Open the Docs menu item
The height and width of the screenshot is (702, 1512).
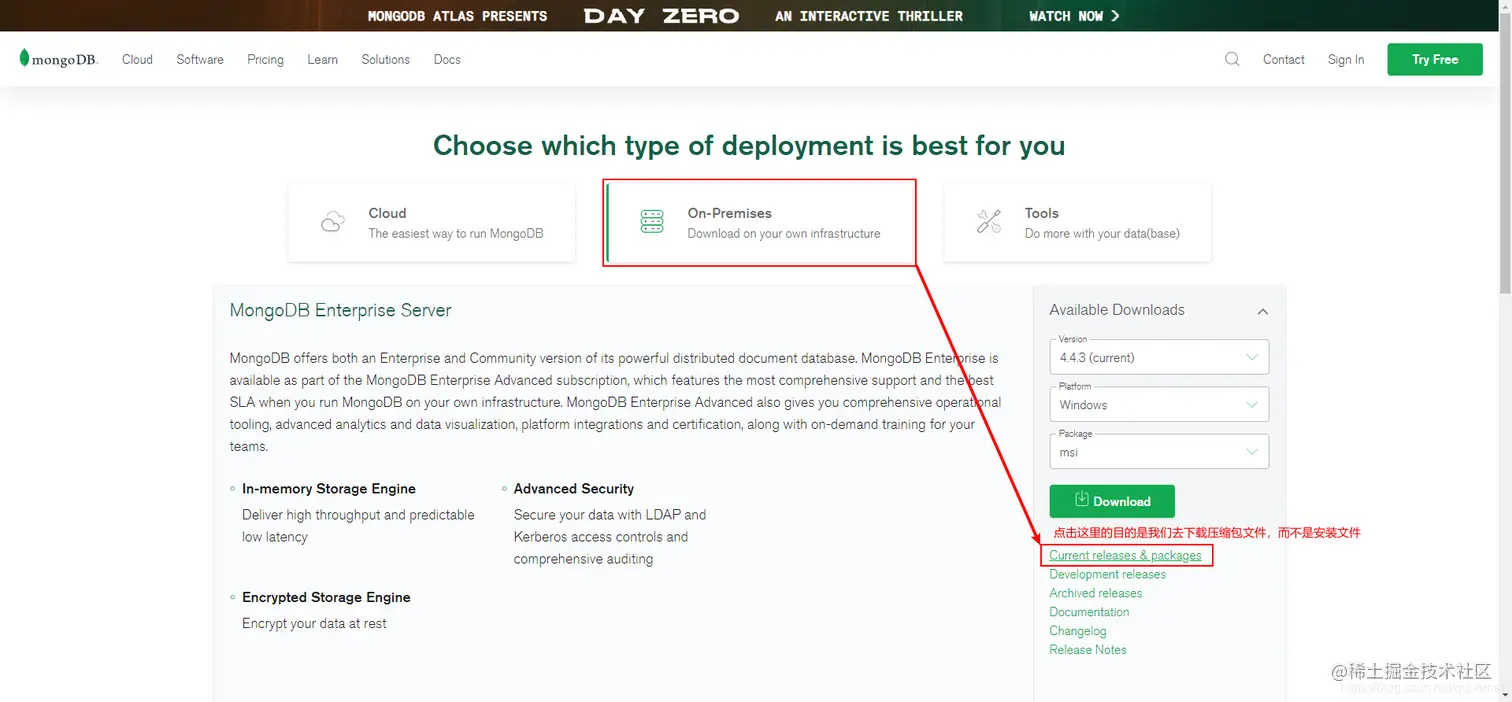(x=447, y=59)
